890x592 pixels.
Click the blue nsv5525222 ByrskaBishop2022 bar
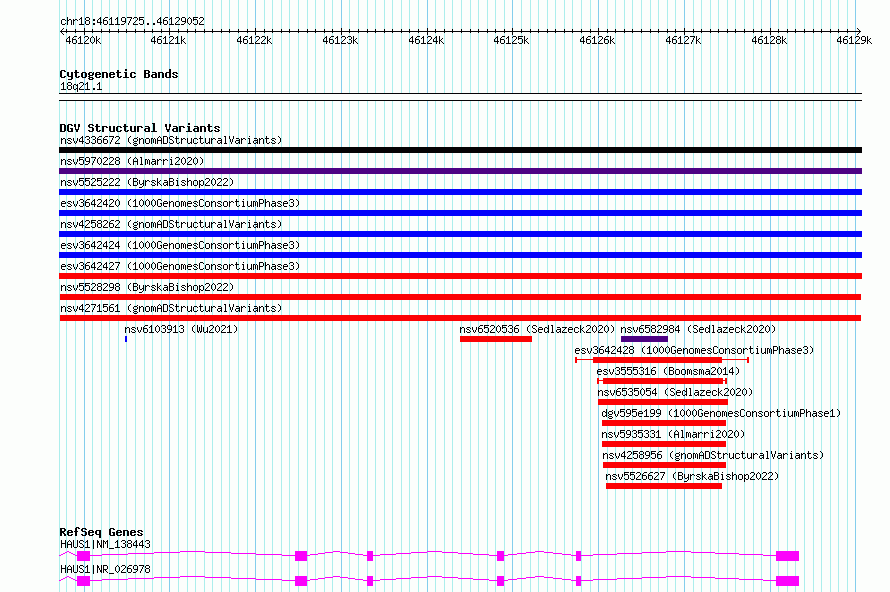click(x=460, y=192)
